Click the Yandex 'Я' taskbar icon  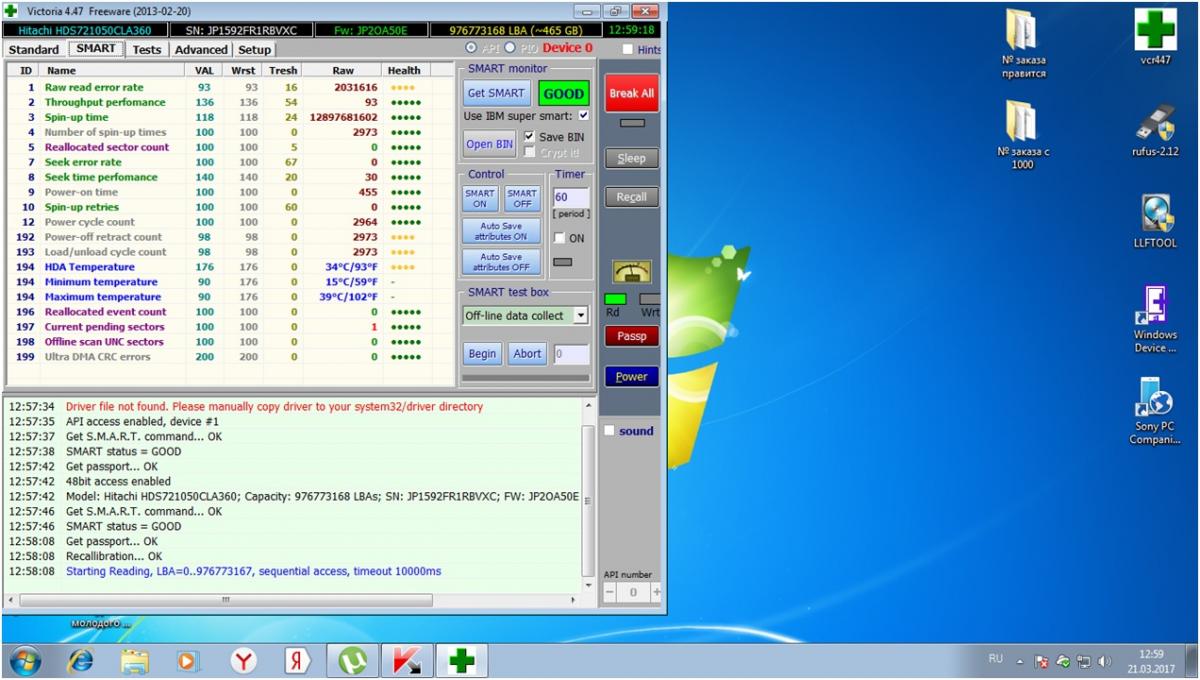pos(297,661)
